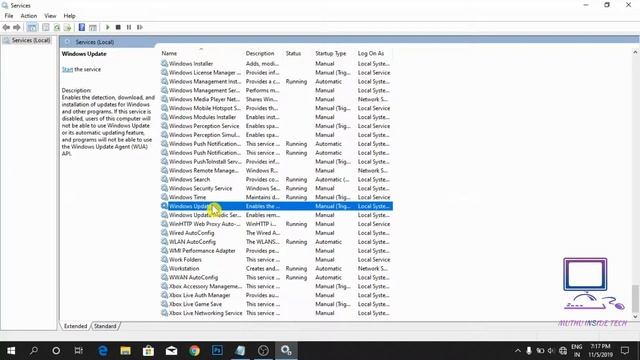Toggle the Show/Hide Console Tree toolbar icon

[x=32, y=27]
